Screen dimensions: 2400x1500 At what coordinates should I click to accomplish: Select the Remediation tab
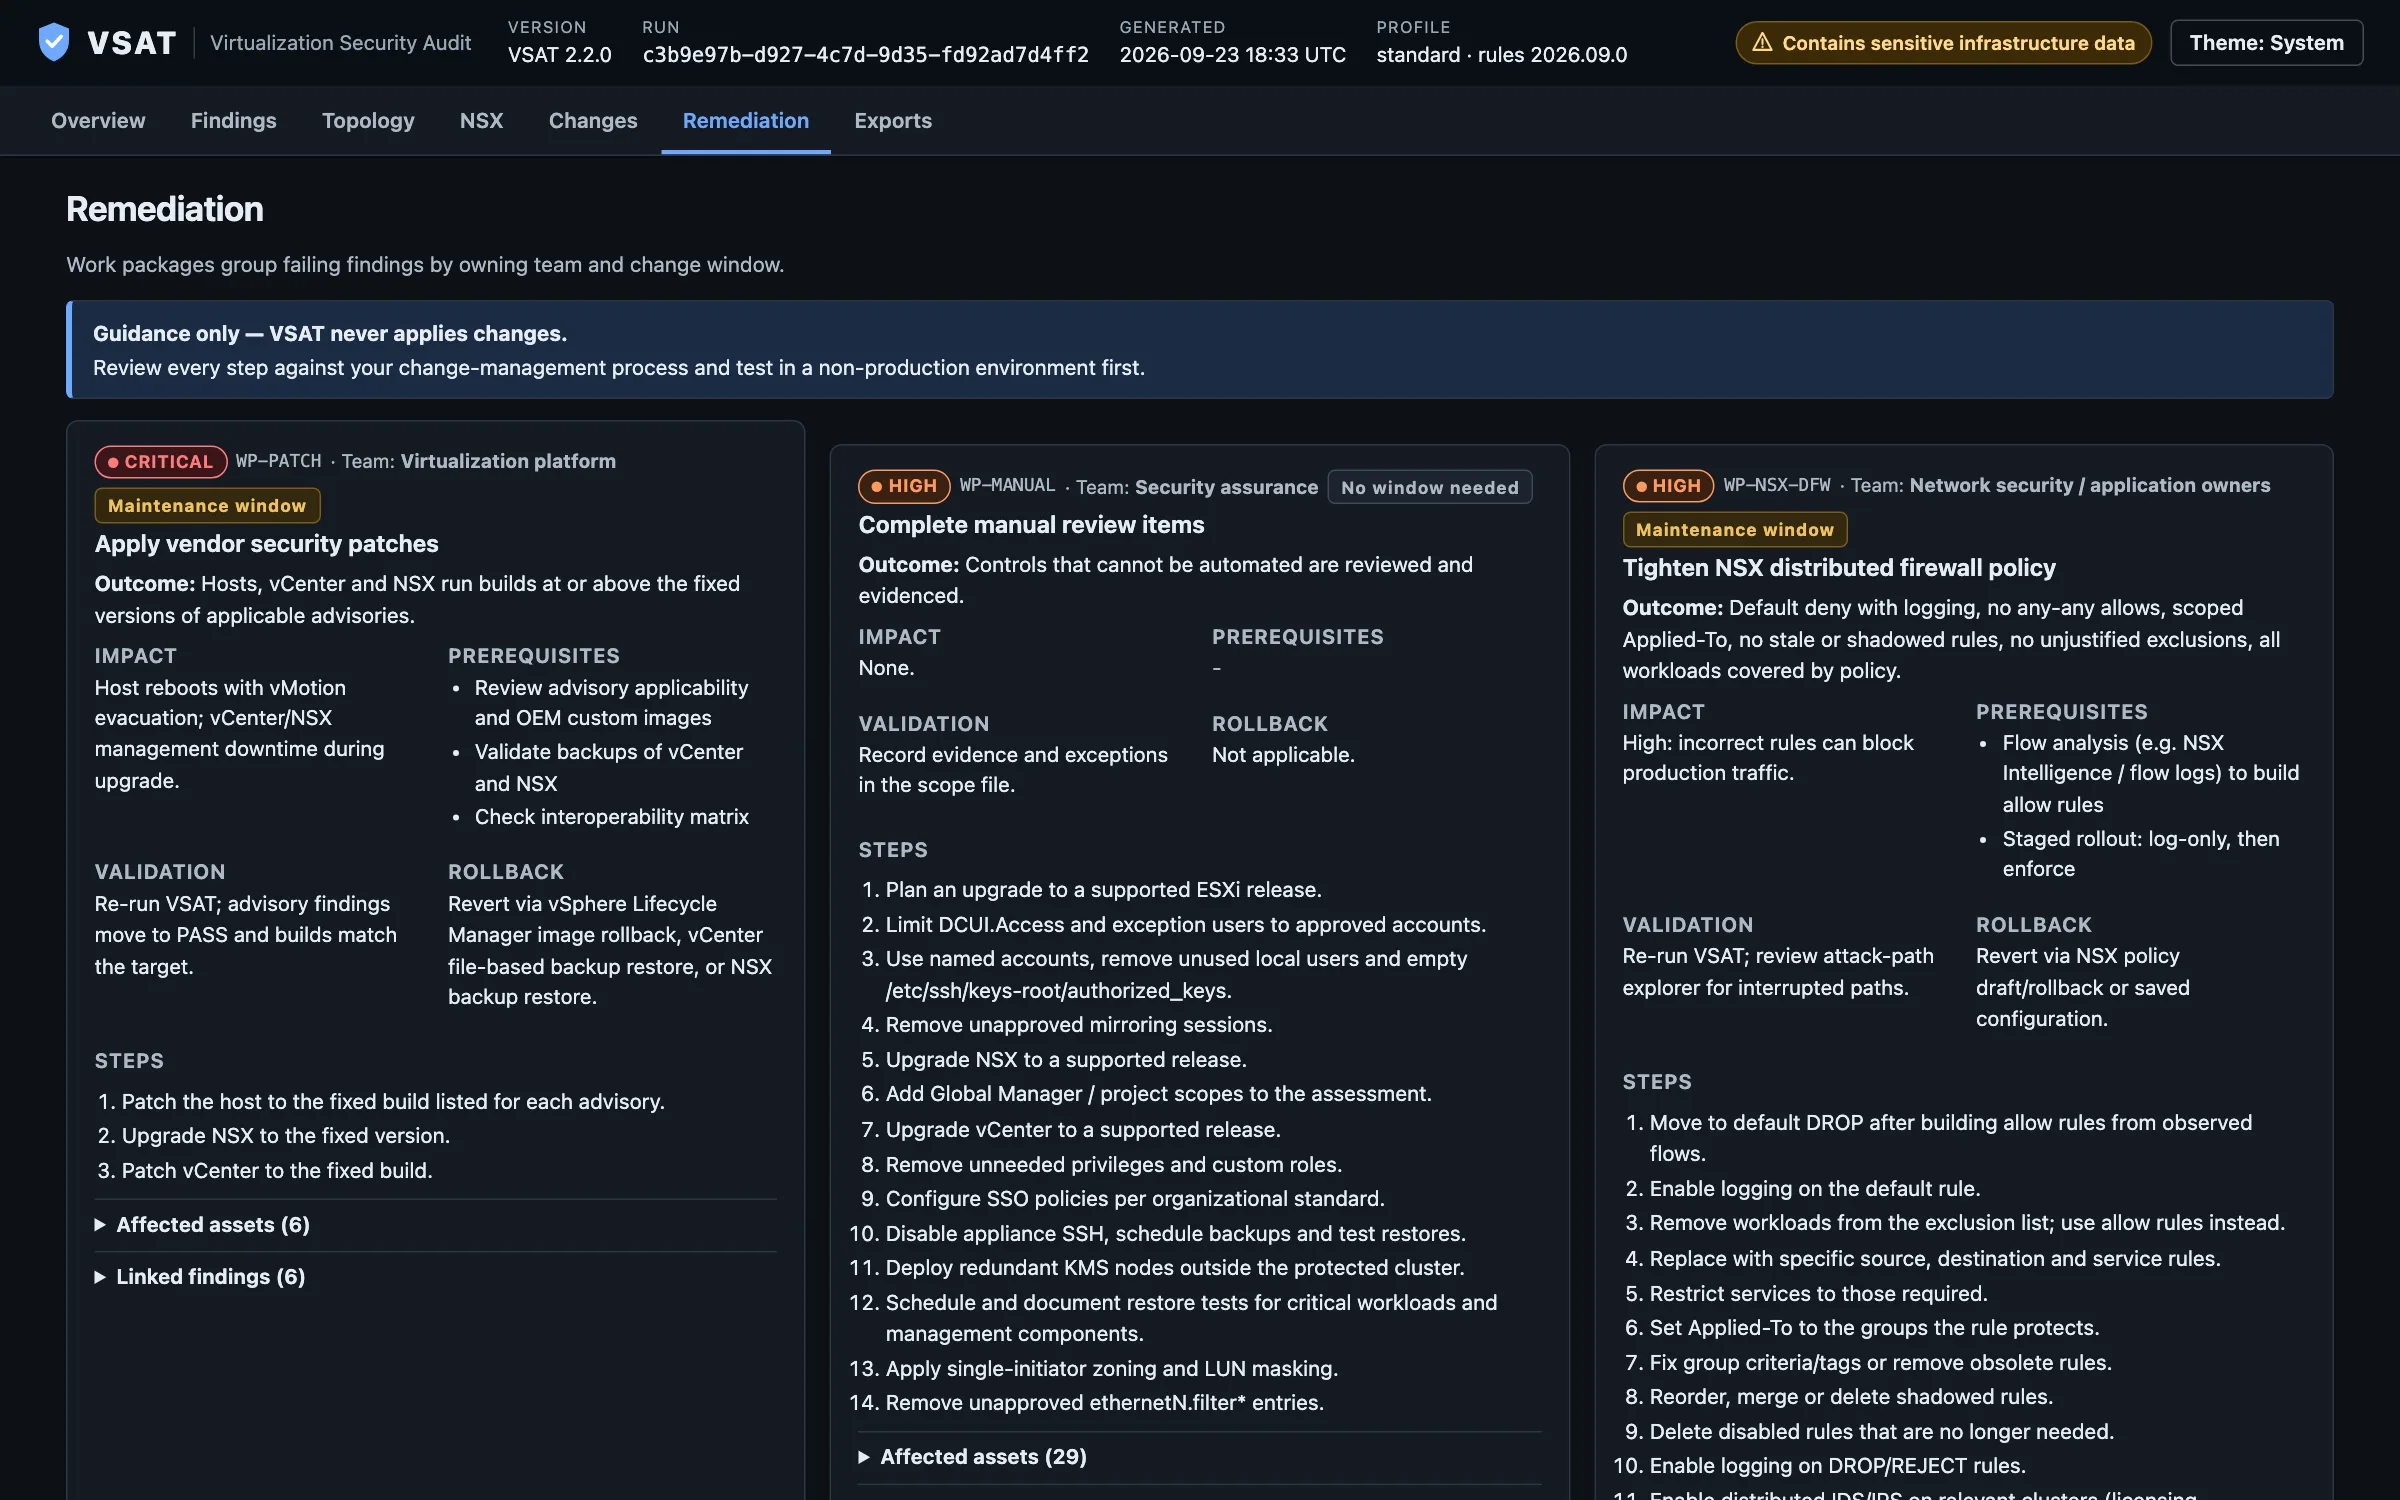coord(746,120)
